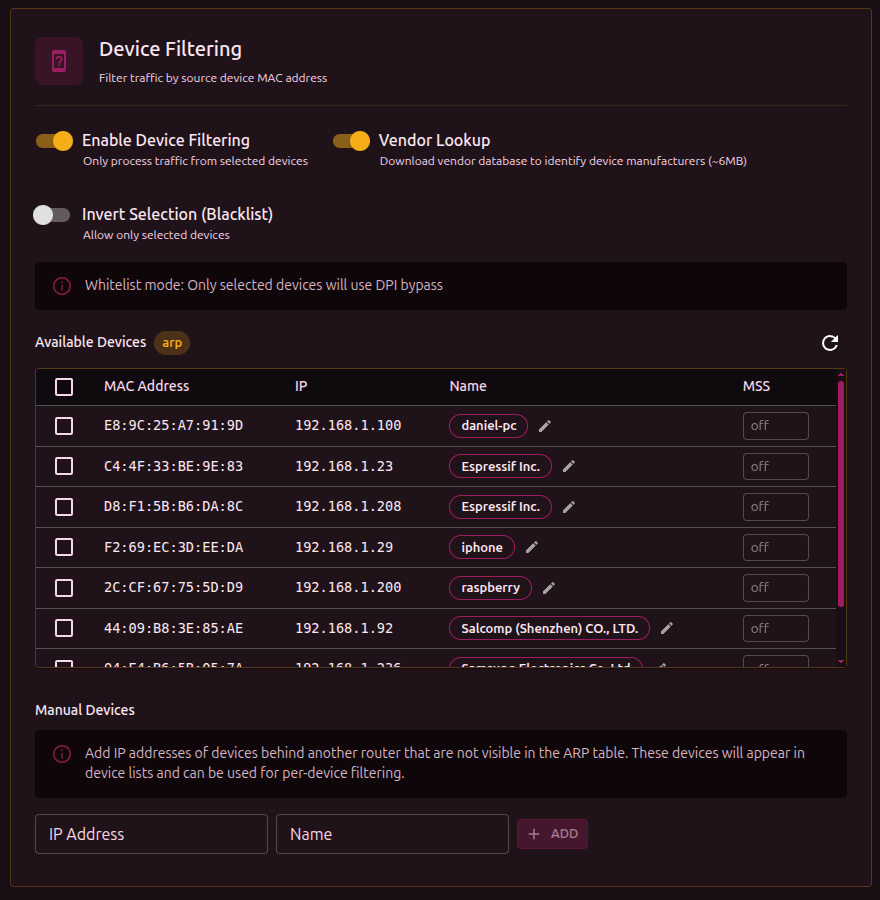Refresh the available devices list
The width and height of the screenshot is (880, 900).
pyautogui.click(x=829, y=343)
